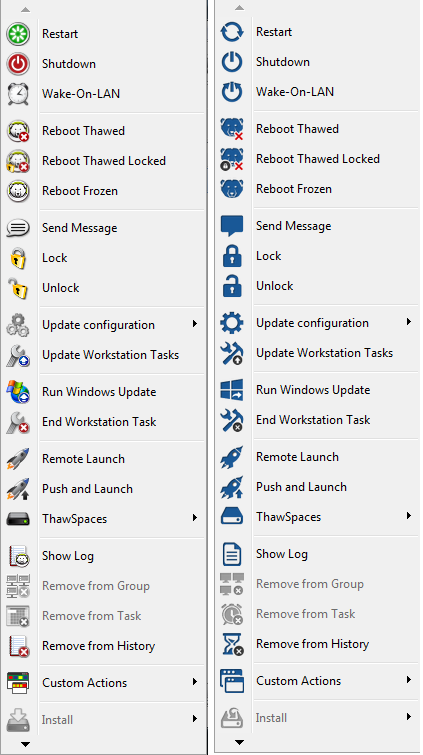Click the alarm clock Wake-On-LAN icon

[x=18, y=94]
